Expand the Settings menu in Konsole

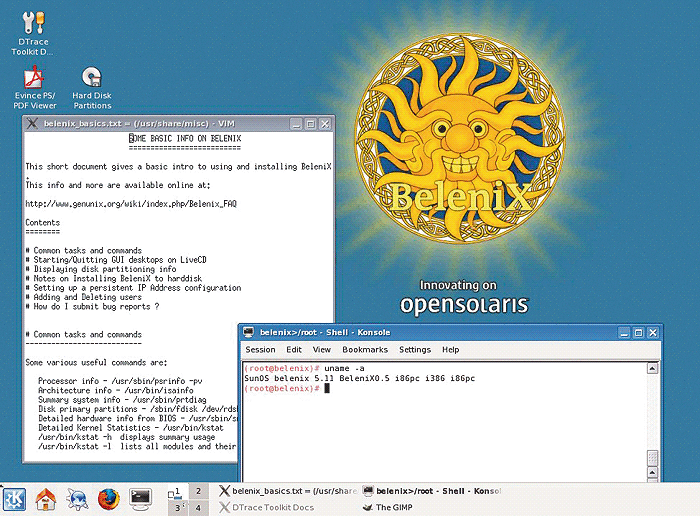tap(415, 350)
